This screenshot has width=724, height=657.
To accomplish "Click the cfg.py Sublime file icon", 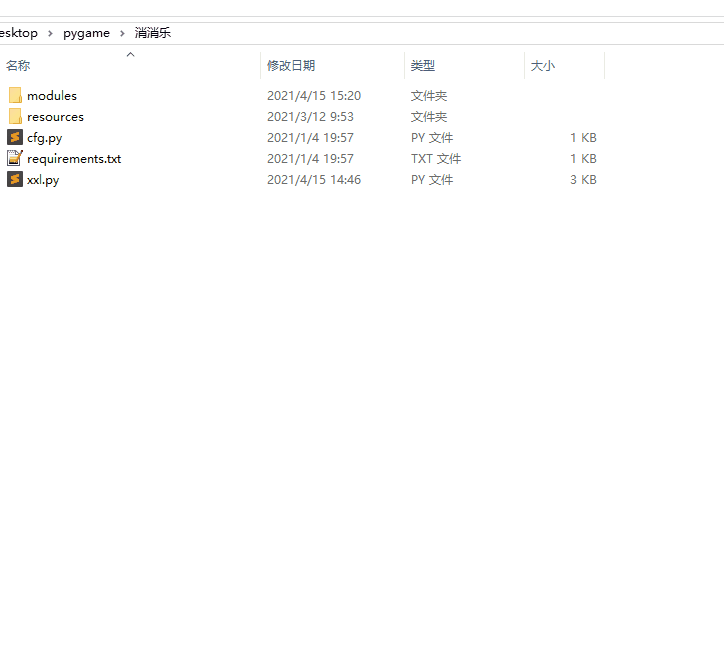I will click(15, 138).
